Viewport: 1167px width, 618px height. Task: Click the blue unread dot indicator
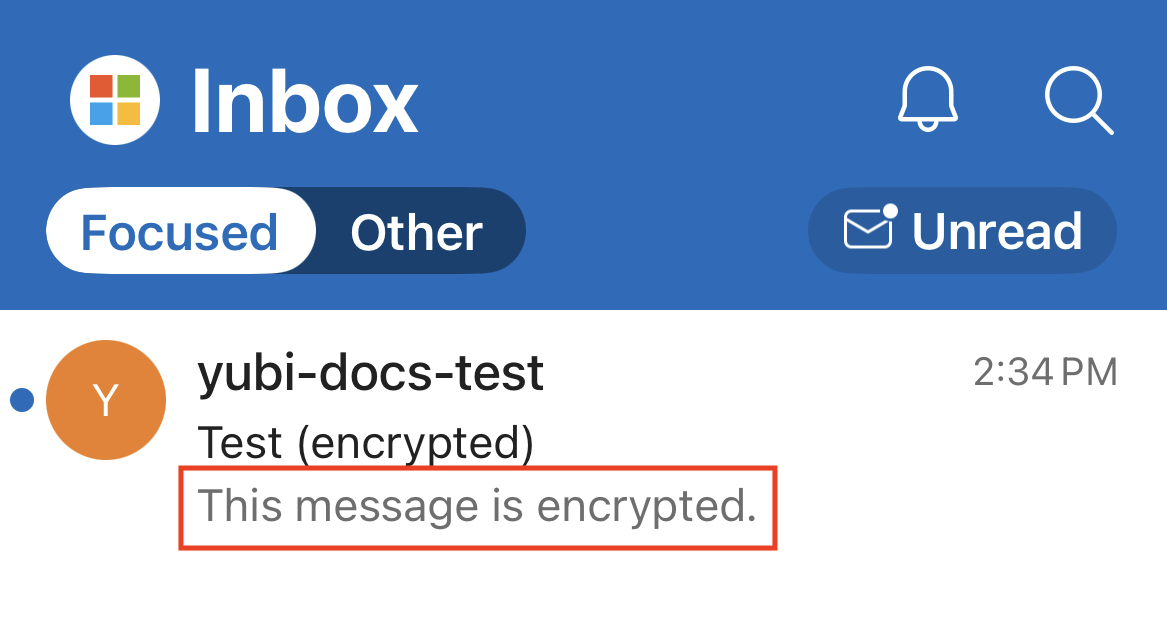coord(22,401)
